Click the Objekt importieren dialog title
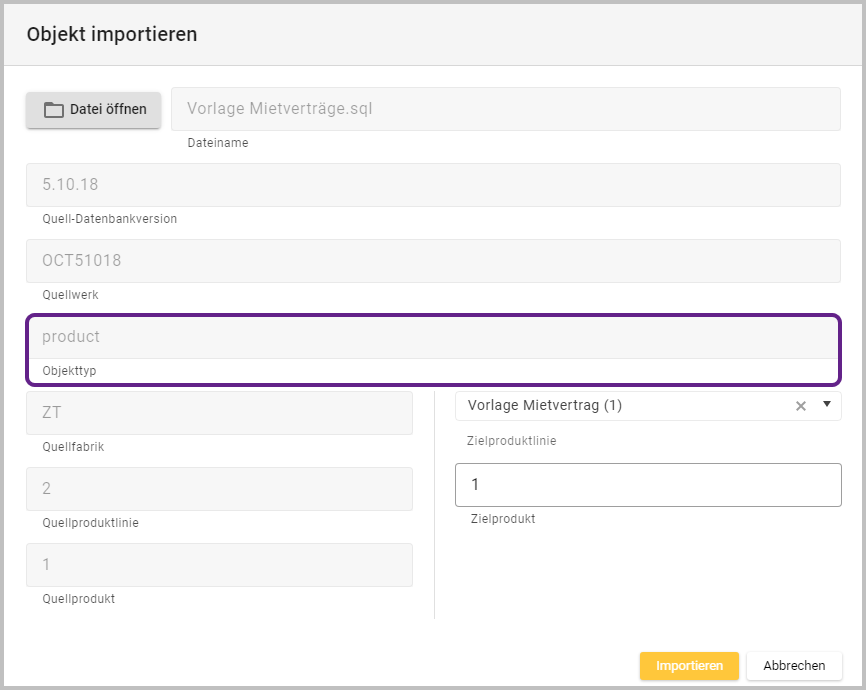This screenshot has width=866, height=690. pos(112,34)
